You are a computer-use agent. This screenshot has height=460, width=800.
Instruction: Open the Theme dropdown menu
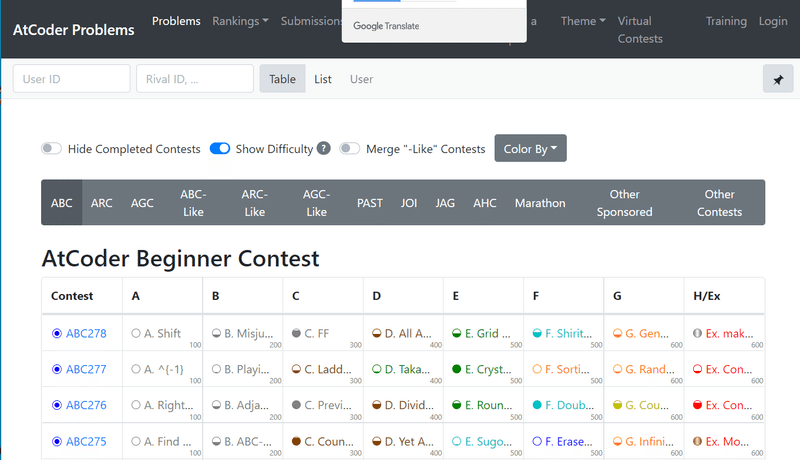583,21
